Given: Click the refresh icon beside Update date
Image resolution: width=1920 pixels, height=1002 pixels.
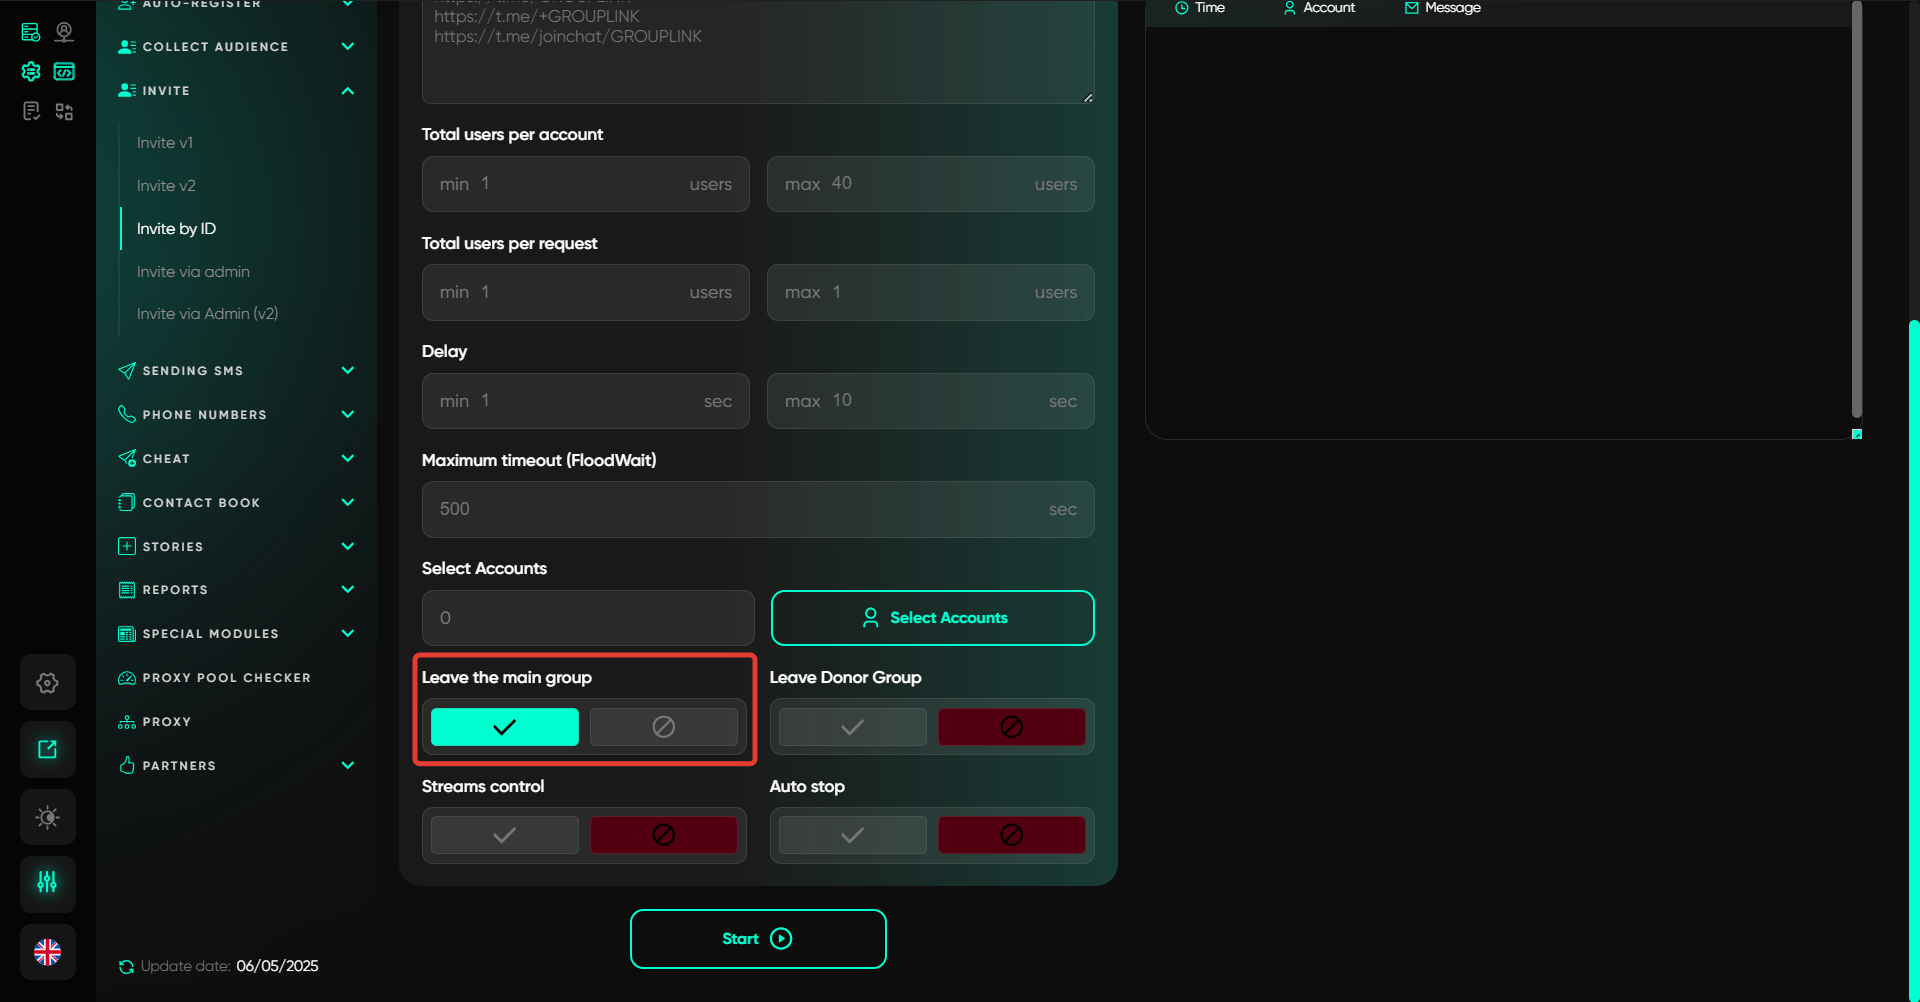Looking at the screenshot, I should tap(126, 966).
